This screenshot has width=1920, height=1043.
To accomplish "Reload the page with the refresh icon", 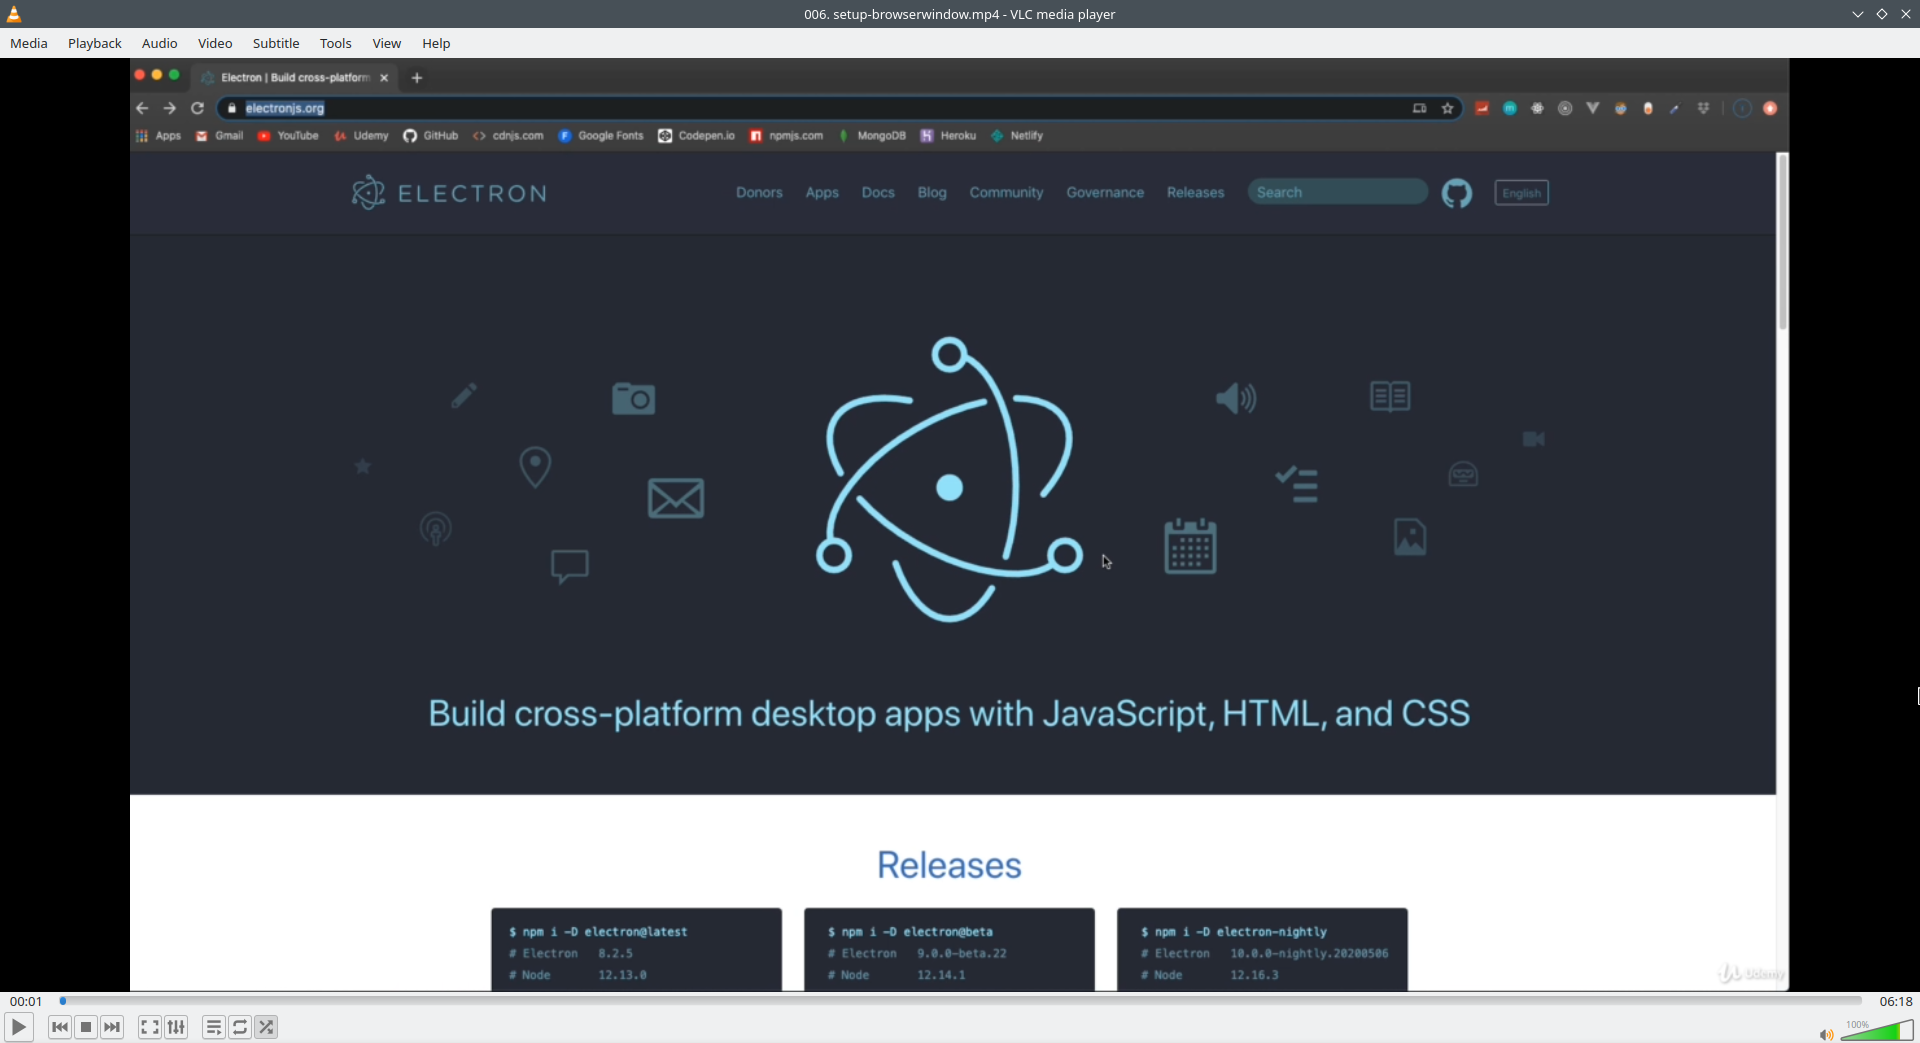I will (x=197, y=108).
